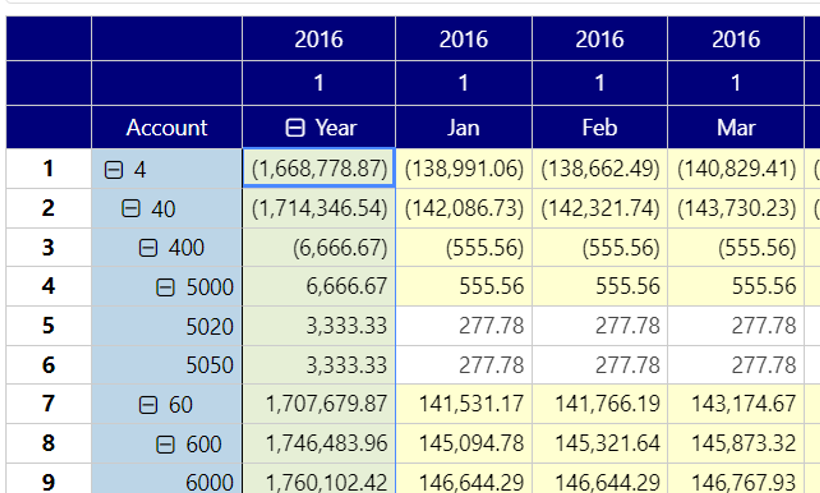Collapse account 60 node
Viewport: 820px width, 493px height.
pos(149,405)
